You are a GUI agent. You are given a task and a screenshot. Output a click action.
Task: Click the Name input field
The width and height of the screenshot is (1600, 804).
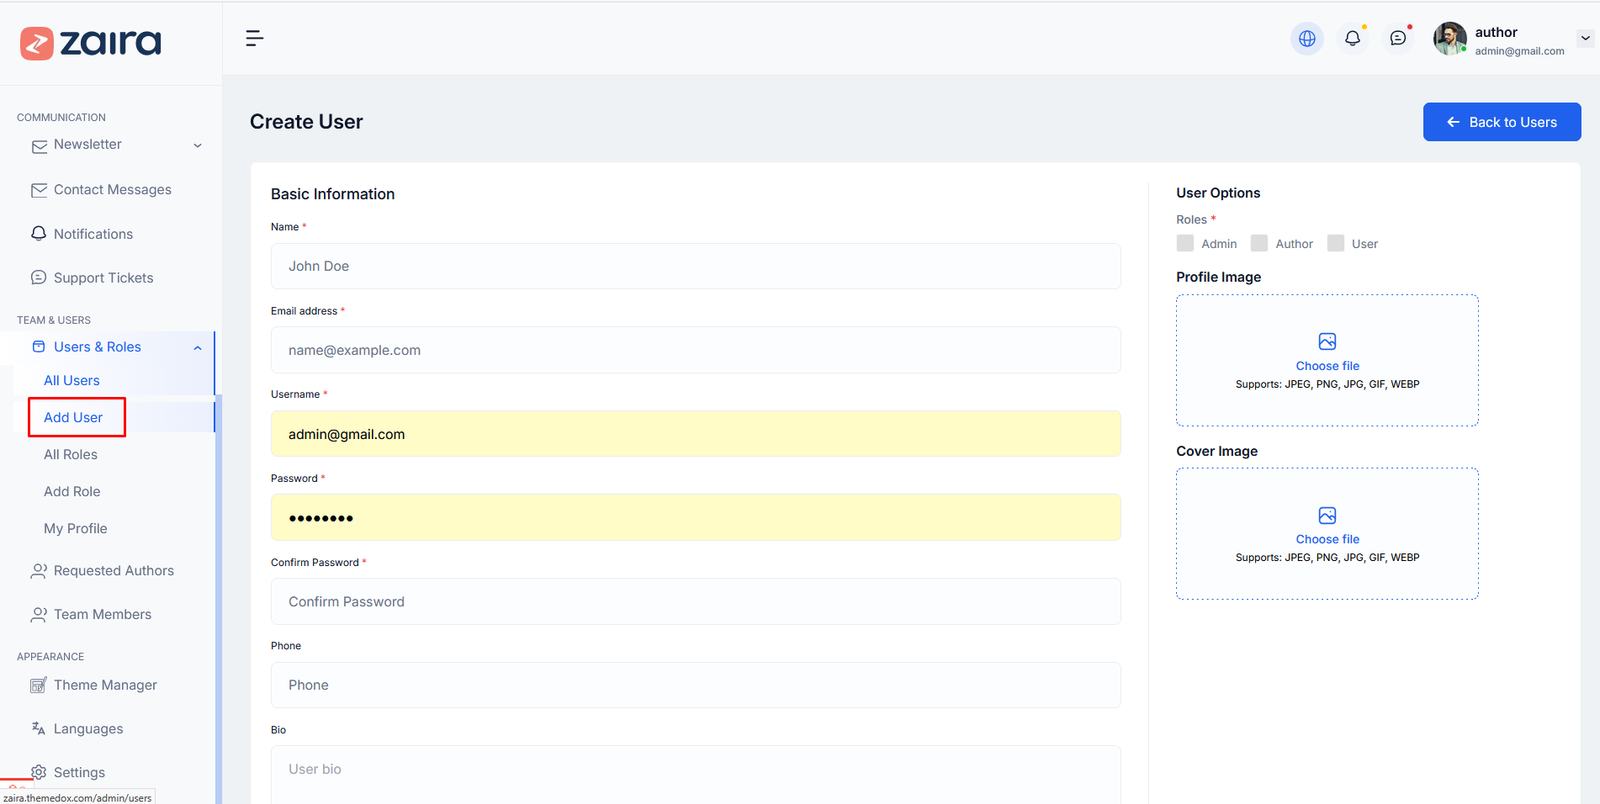[x=695, y=266]
